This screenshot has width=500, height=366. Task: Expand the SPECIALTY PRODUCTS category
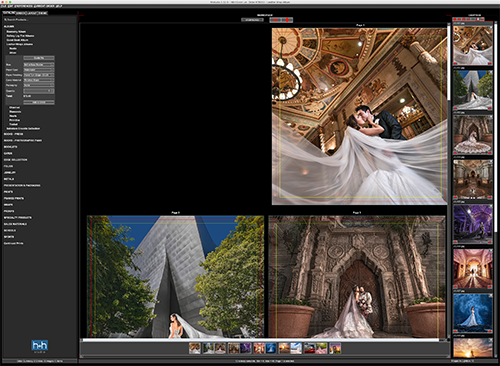tap(18, 218)
